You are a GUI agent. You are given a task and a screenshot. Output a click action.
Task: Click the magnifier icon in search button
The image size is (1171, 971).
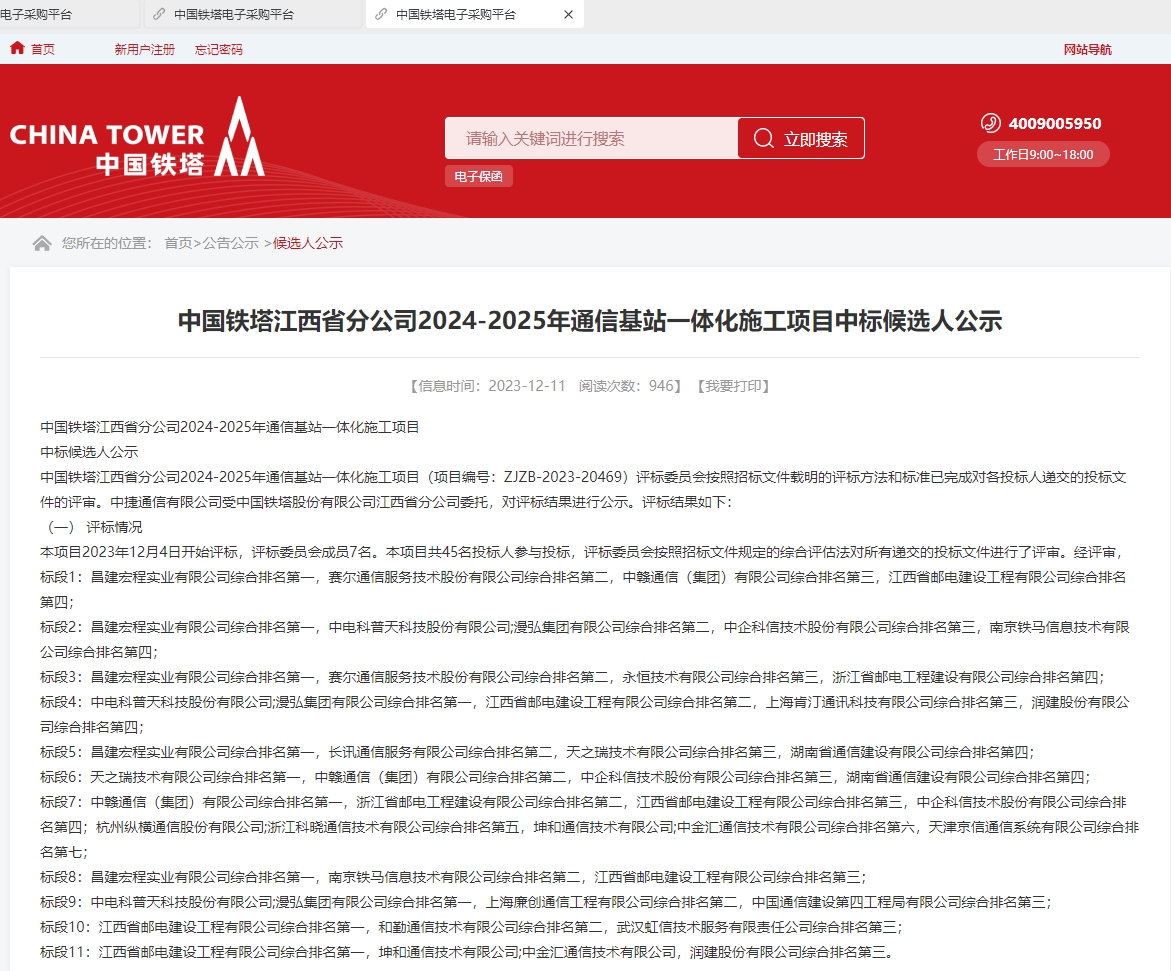tap(763, 138)
